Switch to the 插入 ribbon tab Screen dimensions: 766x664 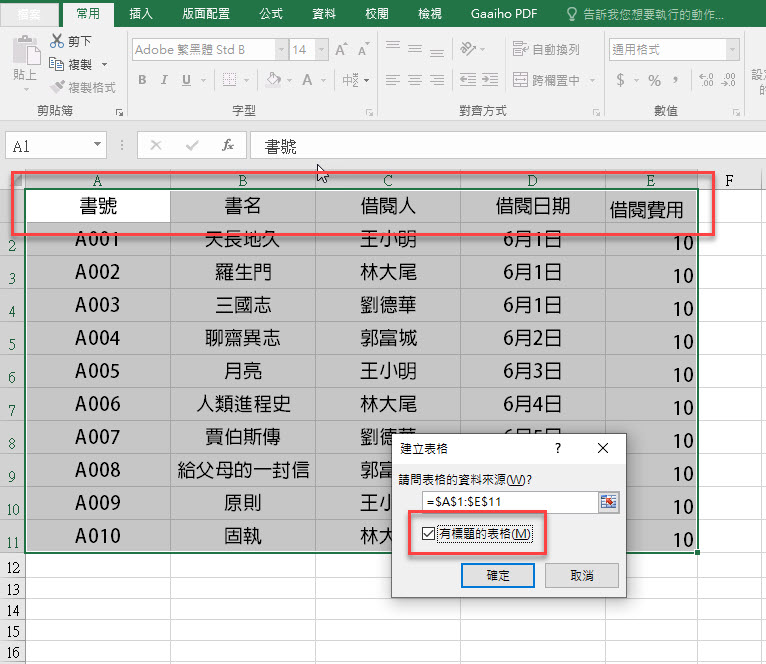tap(141, 14)
